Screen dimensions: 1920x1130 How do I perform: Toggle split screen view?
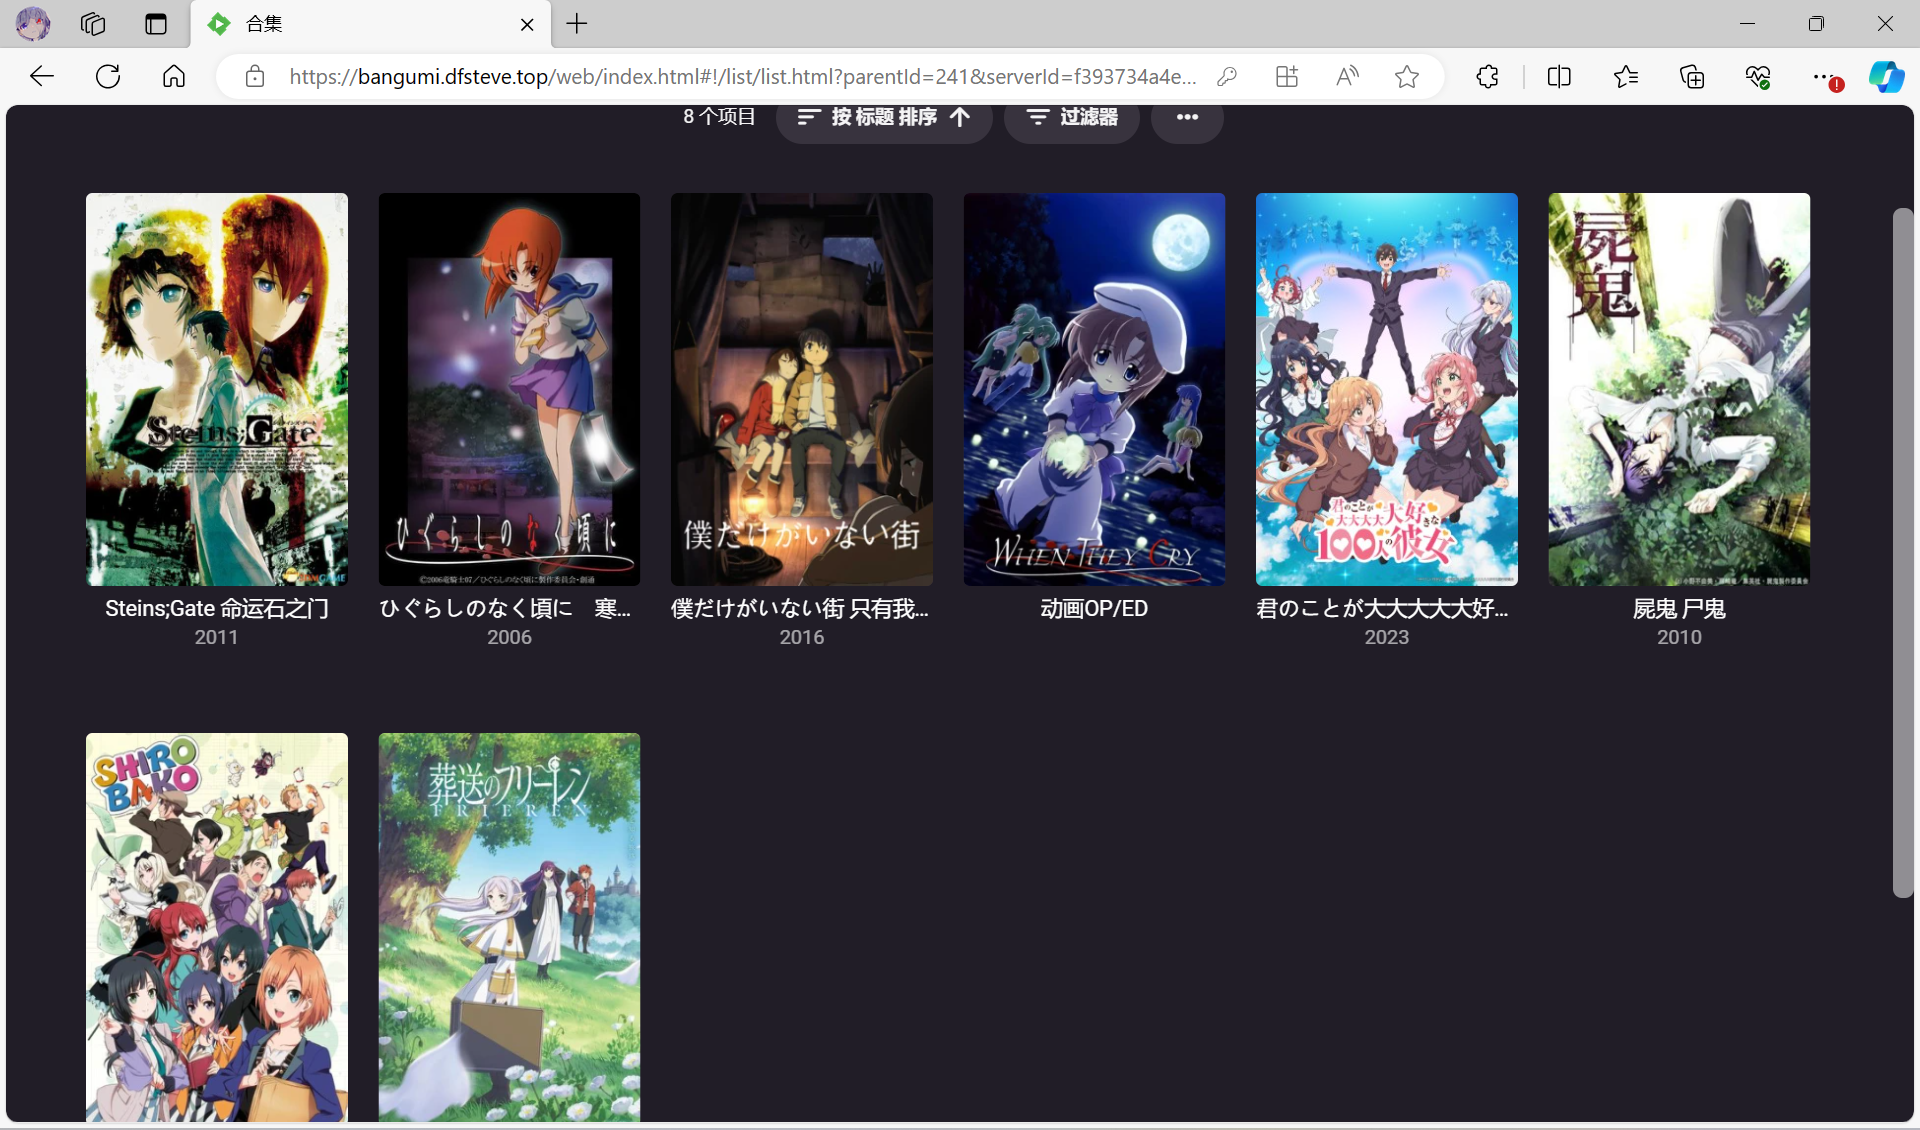pos(1559,77)
